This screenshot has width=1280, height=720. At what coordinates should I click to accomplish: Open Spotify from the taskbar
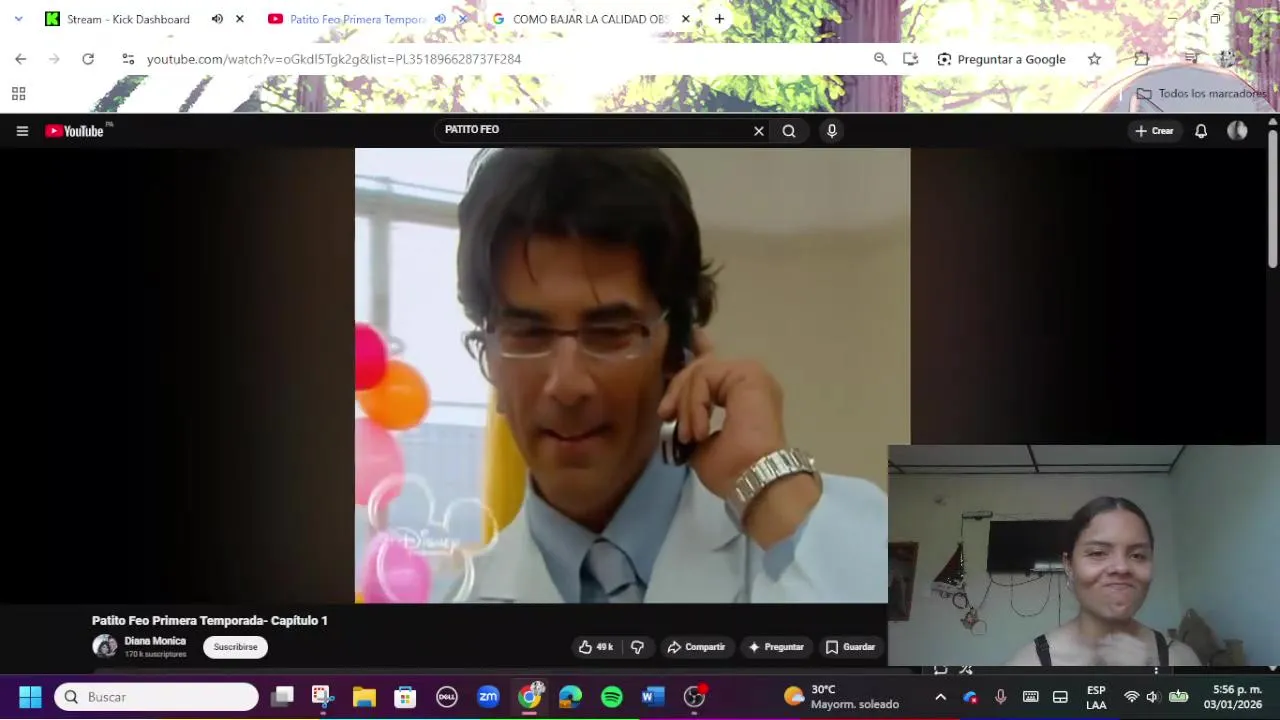(612, 697)
